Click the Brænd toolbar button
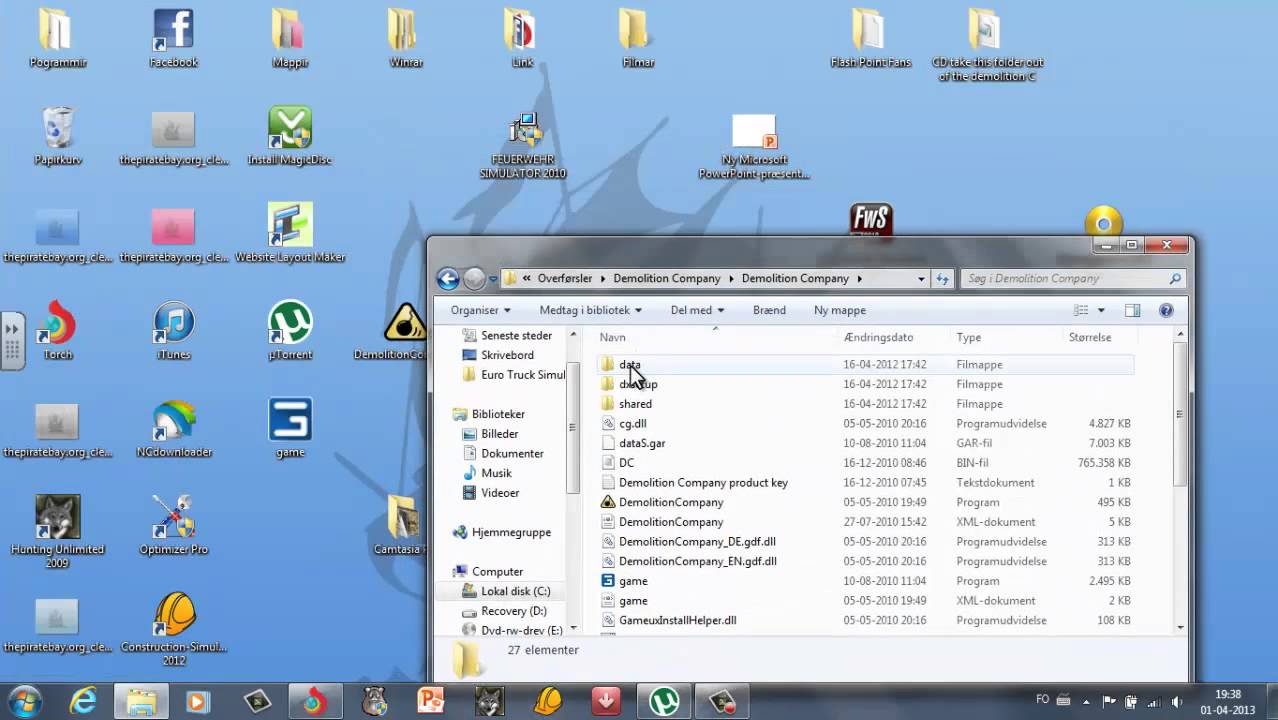This screenshot has width=1278, height=720. coord(769,310)
